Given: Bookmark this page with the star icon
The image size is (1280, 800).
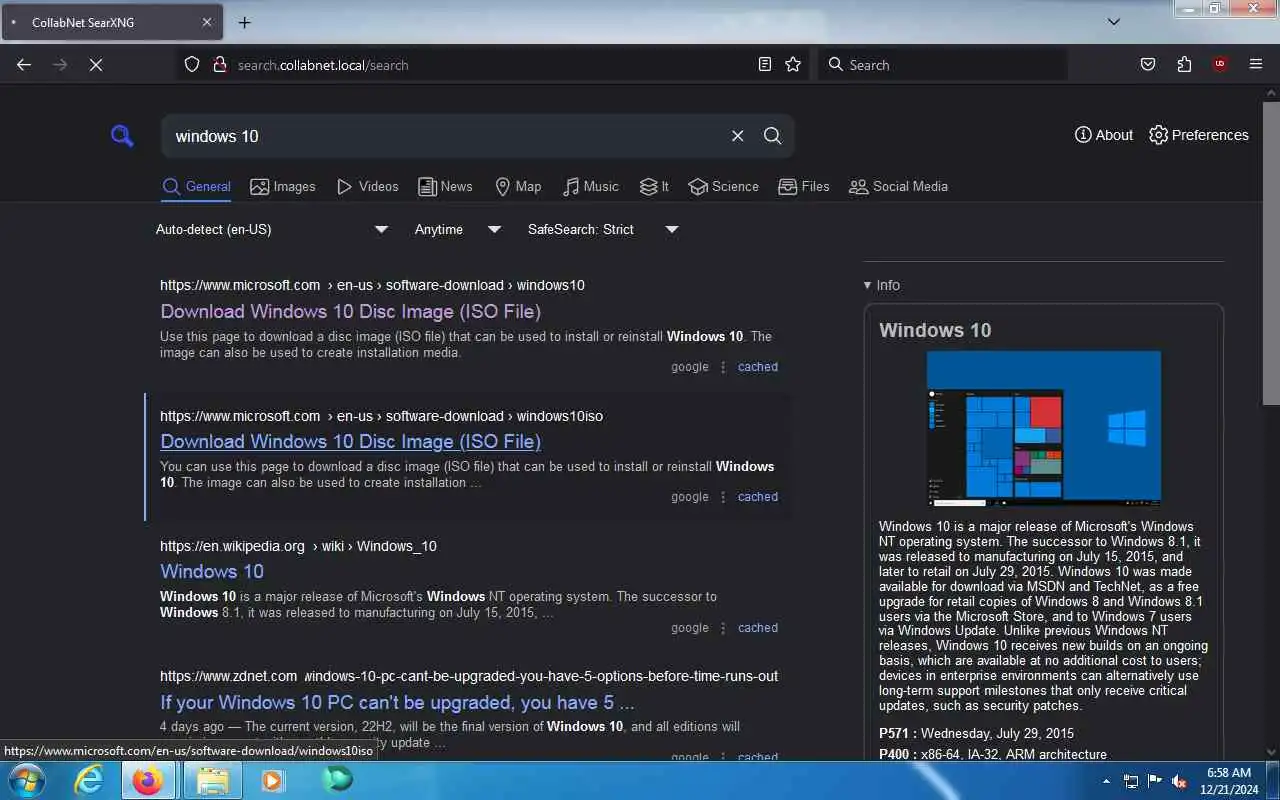Looking at the screenshot, I should pos(793,64).
